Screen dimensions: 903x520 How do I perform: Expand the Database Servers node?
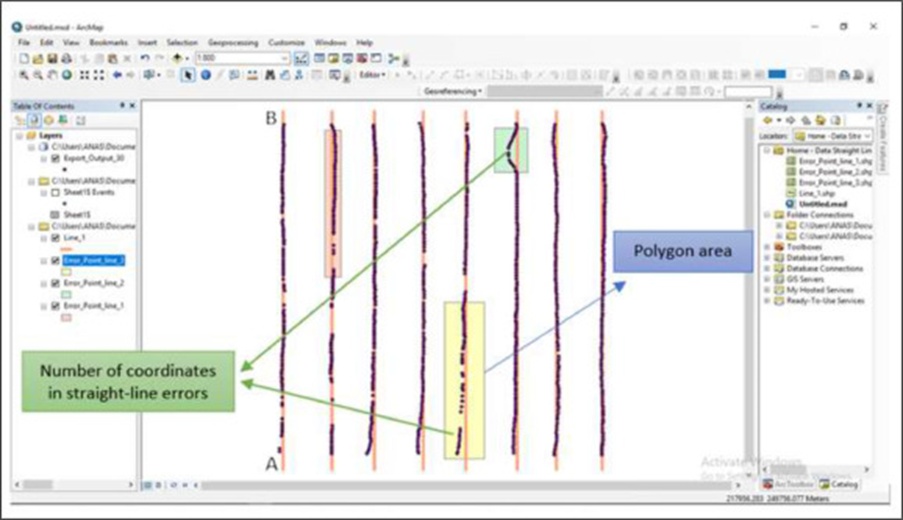coord(767,258)
